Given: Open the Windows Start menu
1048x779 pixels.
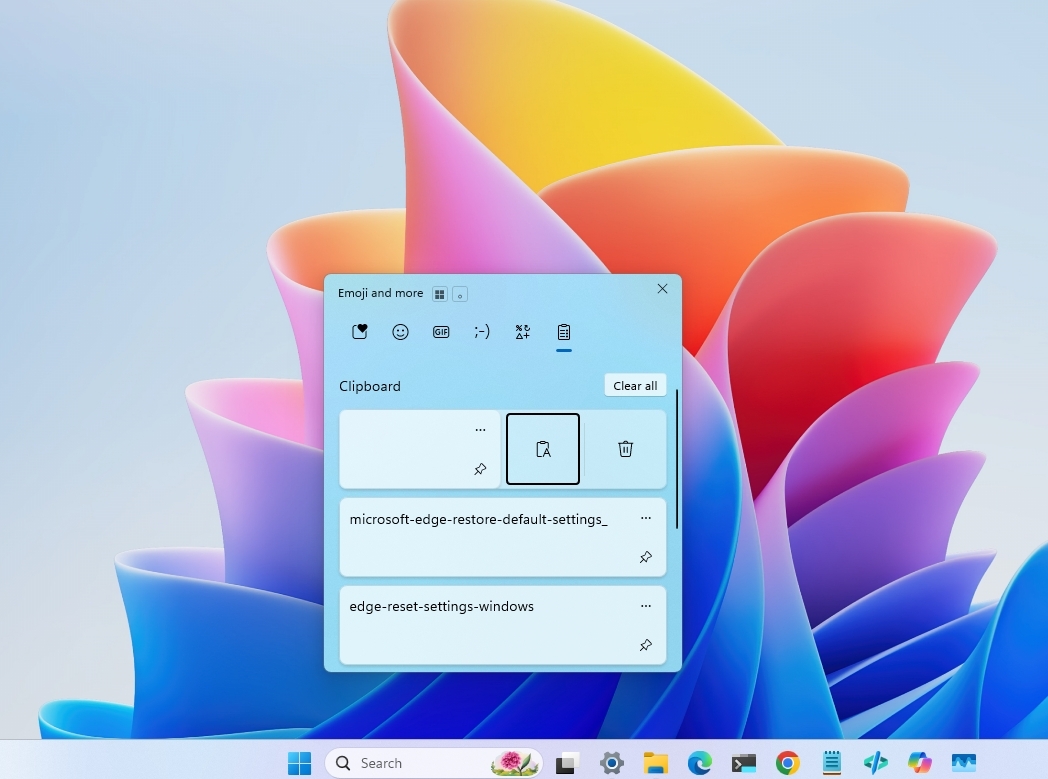Looking at the screenshot, I should [x=299, y=762].
